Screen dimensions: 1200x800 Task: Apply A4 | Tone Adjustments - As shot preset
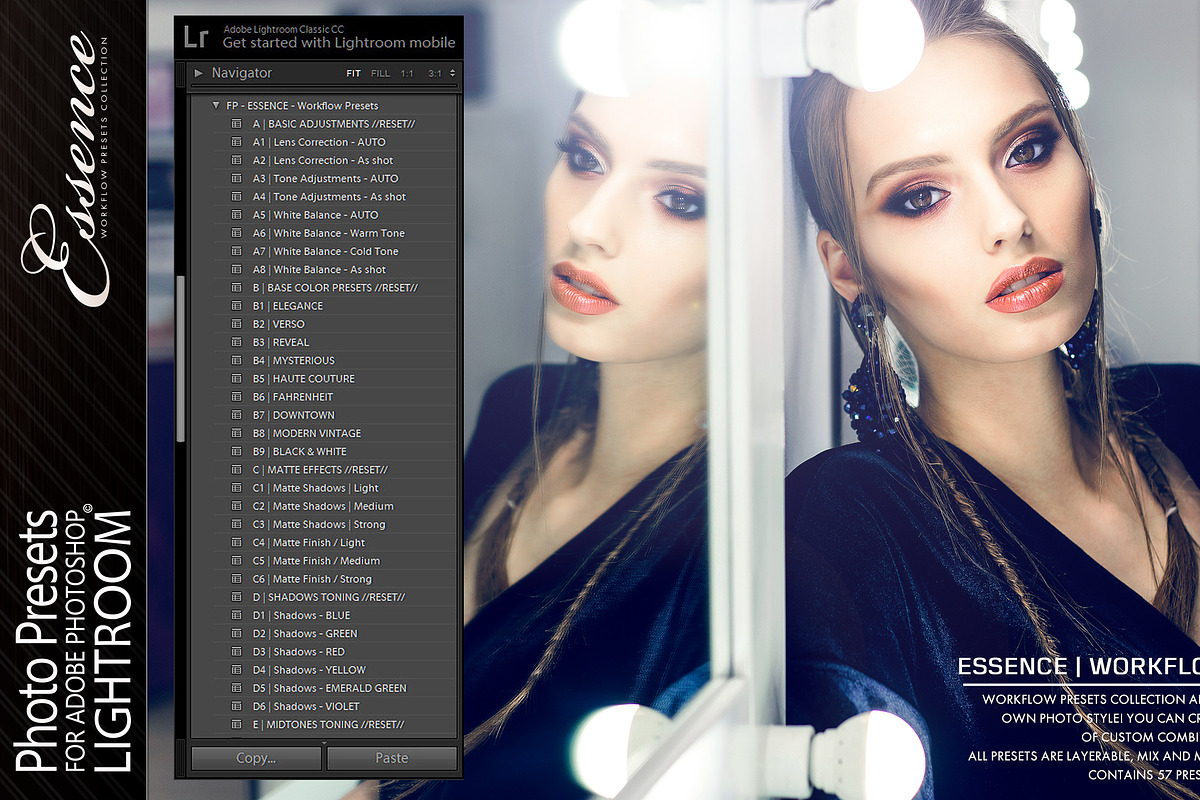(329, 197)
